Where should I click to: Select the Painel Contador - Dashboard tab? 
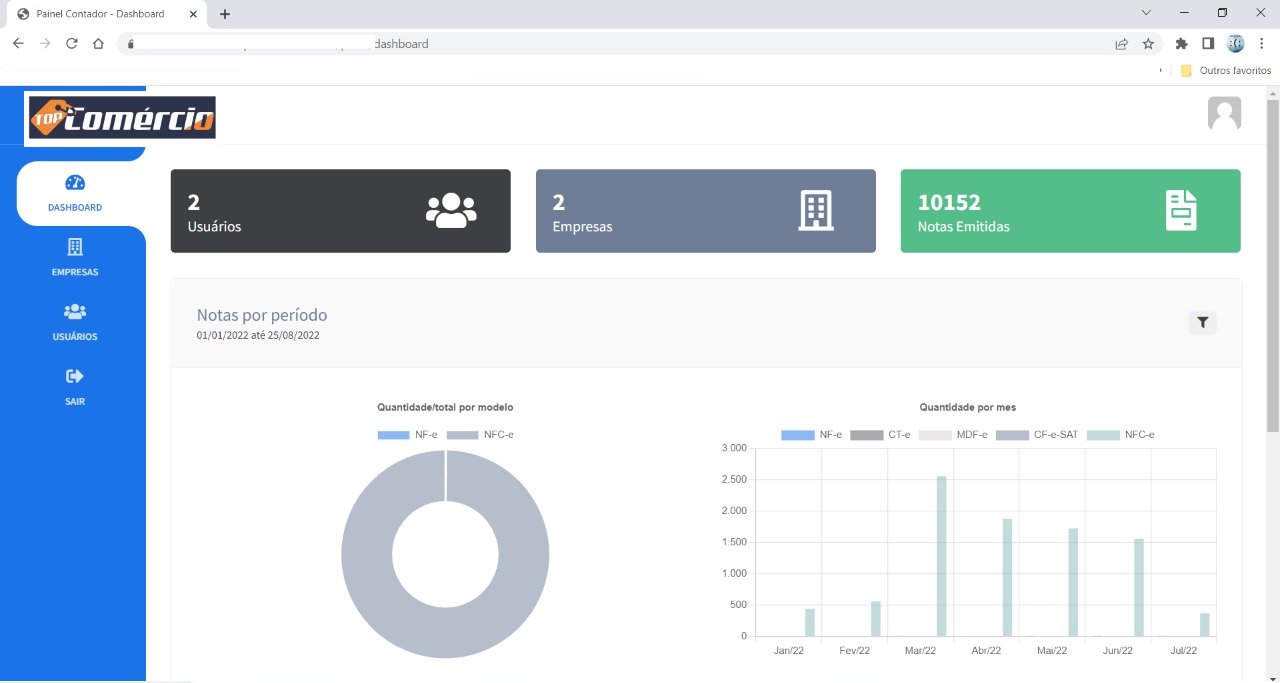point(100,14)
